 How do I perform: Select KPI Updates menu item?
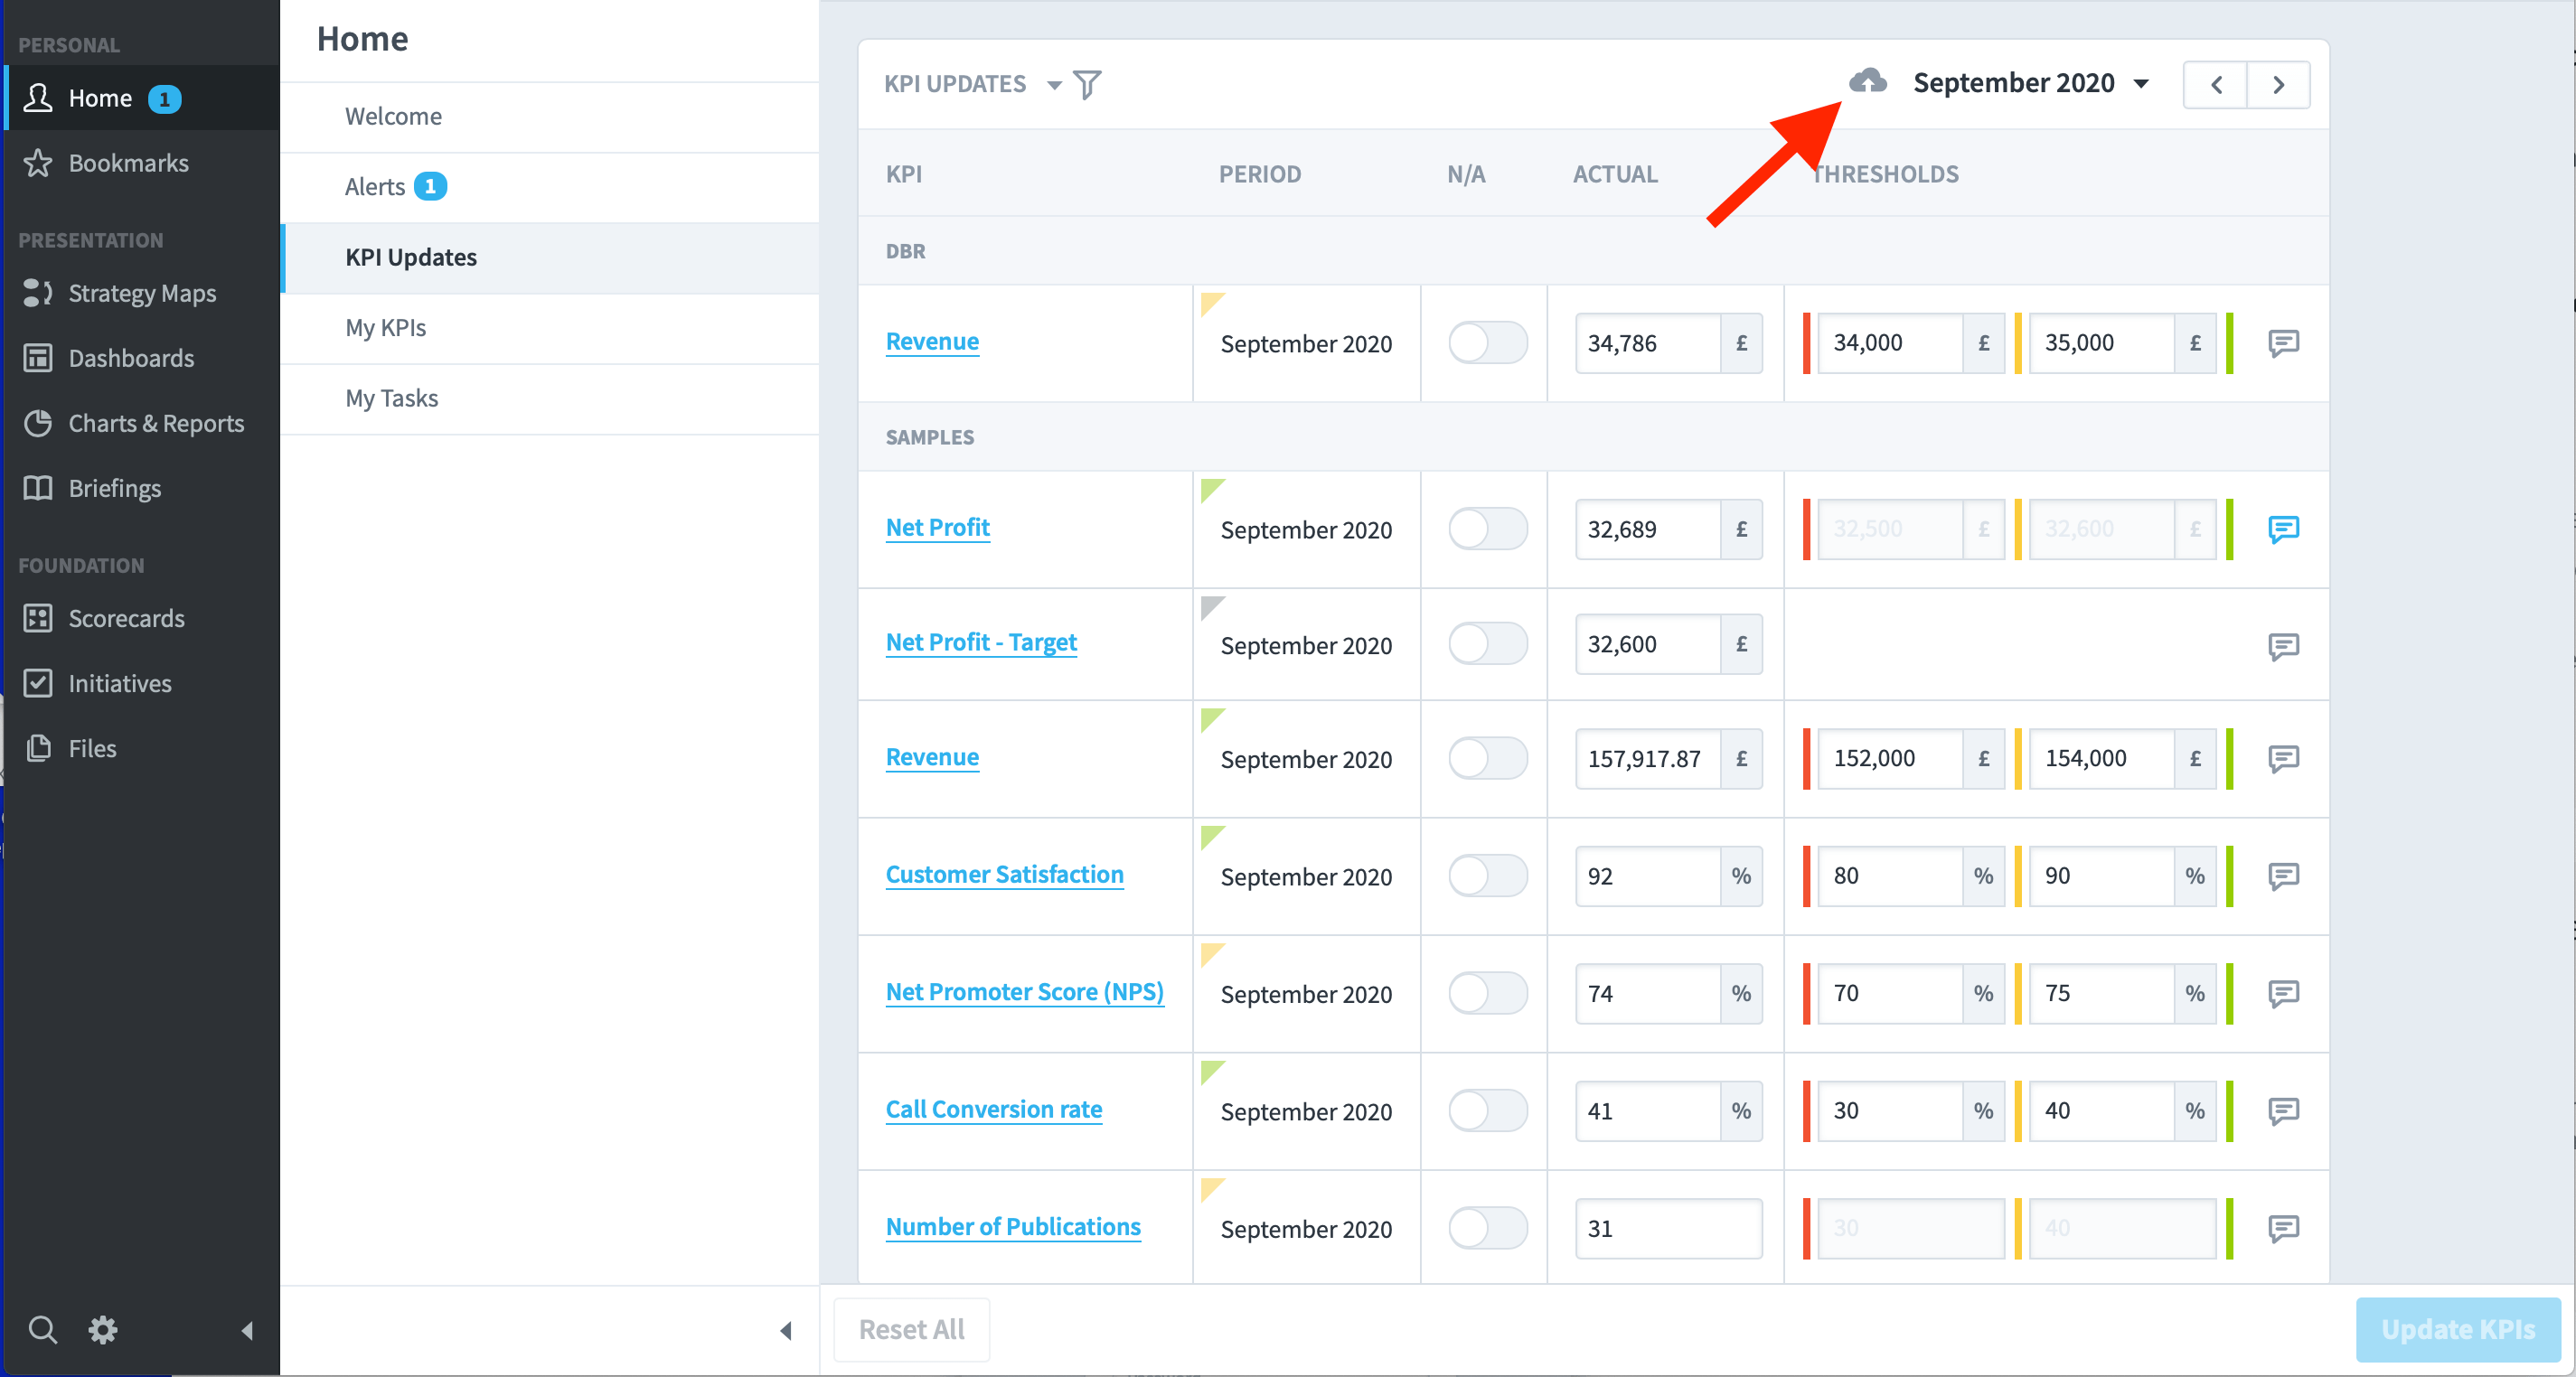tap(550, 258)
